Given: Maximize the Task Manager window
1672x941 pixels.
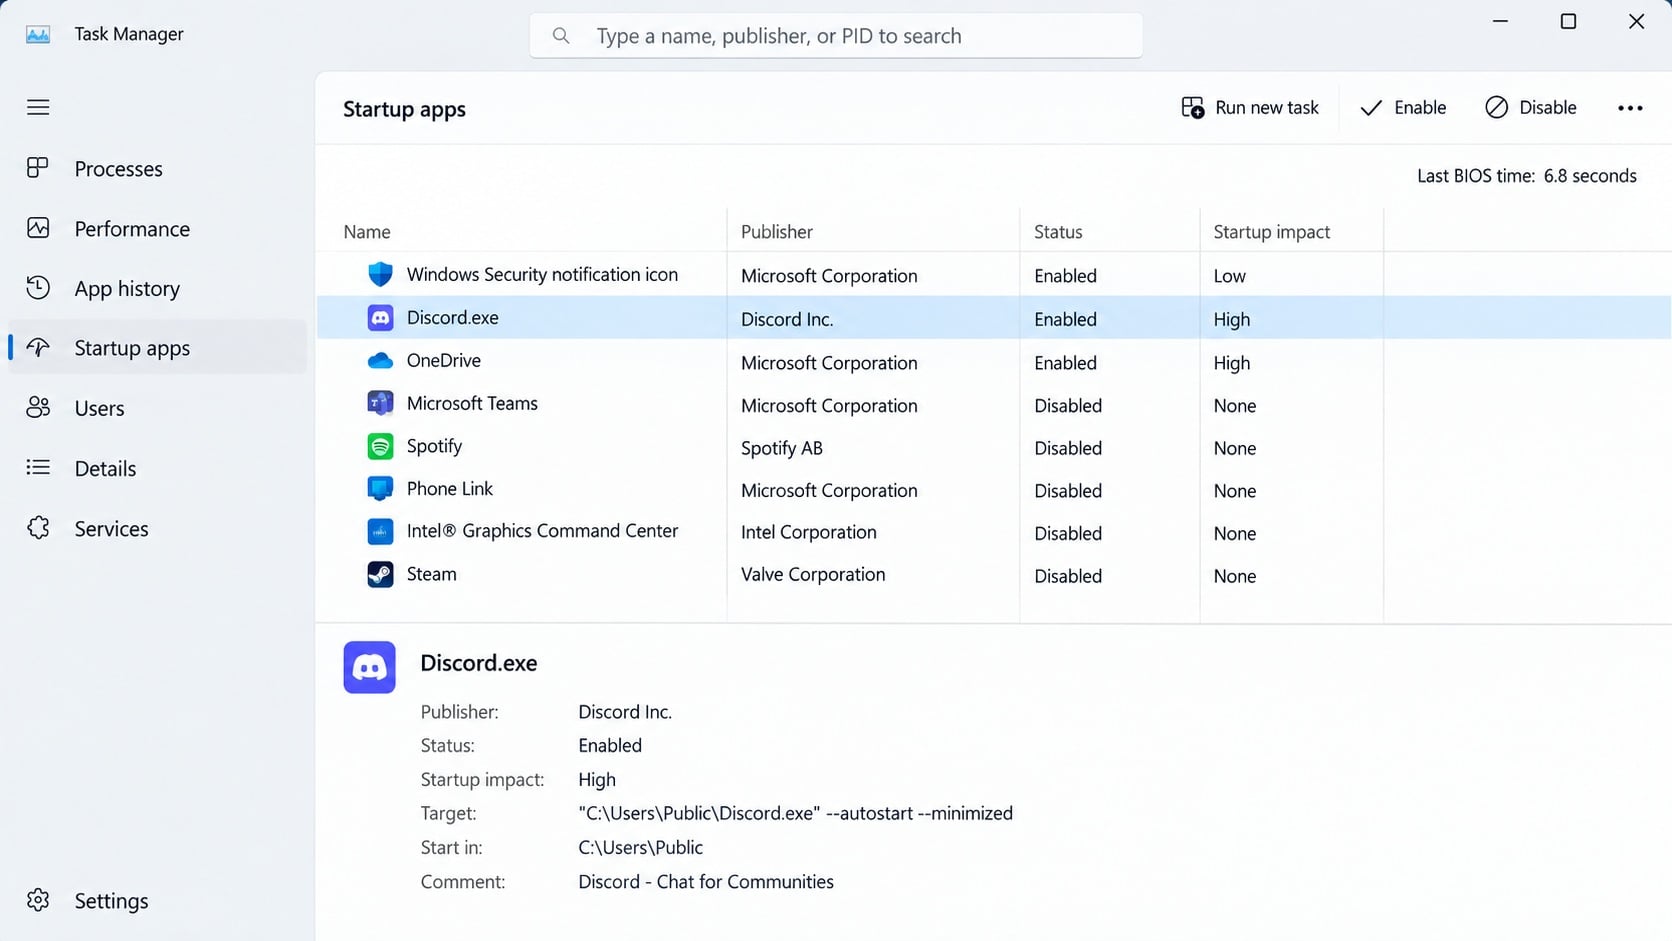Looking at the screenshot, I should point(1568,21).
